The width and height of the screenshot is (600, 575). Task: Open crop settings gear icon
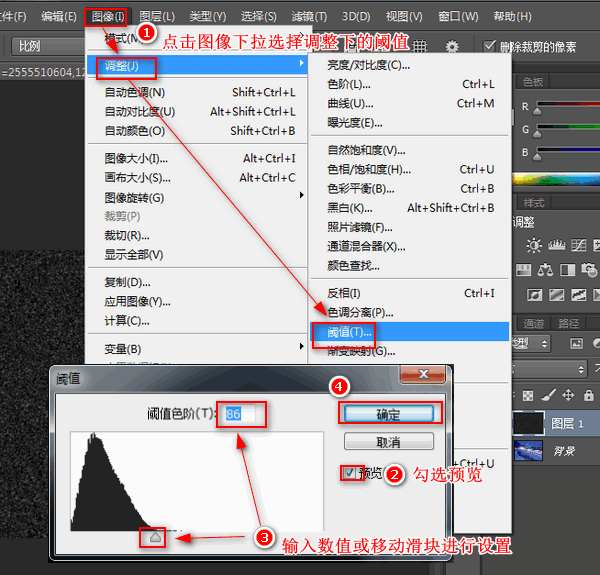click(452, 47)
